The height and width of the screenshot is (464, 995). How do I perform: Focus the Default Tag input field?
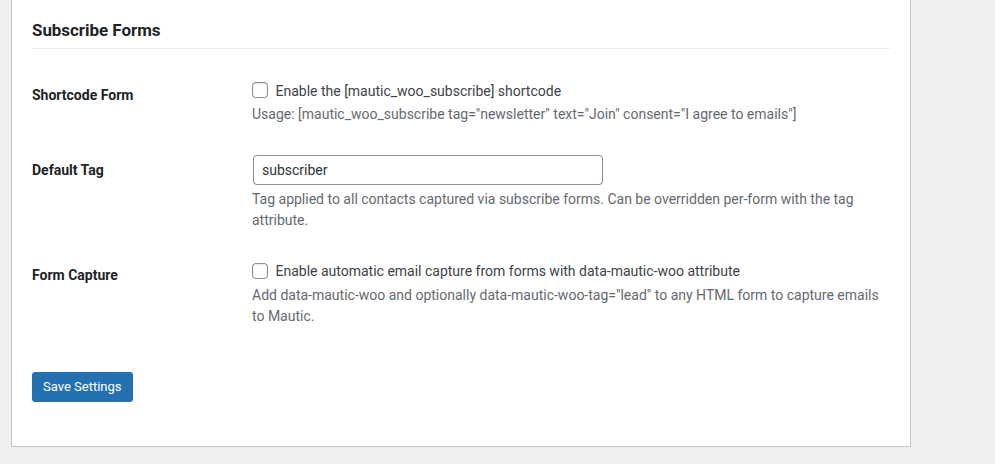pyautogui.click(x=427, y=170)
